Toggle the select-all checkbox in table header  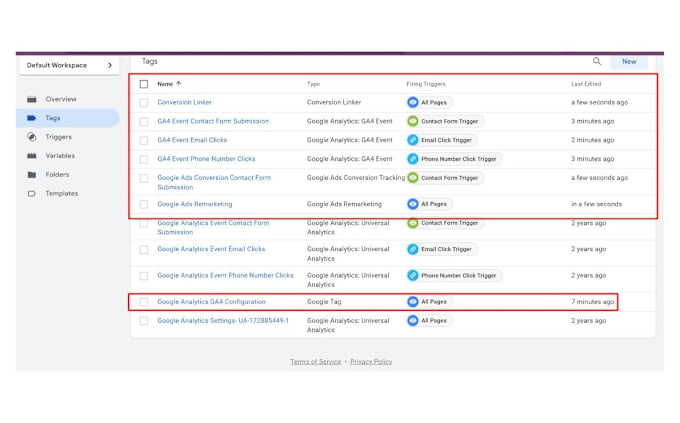pyautogui.click(x=144, y=84)
